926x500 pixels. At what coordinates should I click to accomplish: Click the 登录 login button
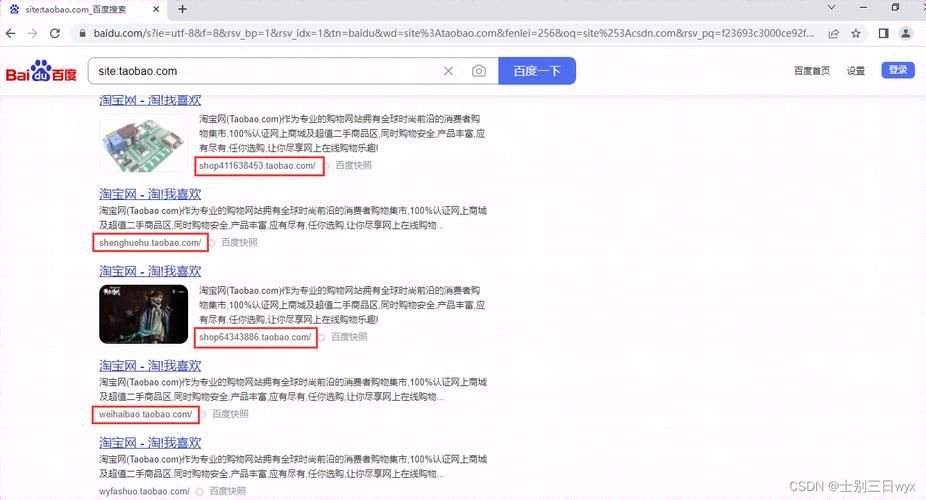point(897,70)
